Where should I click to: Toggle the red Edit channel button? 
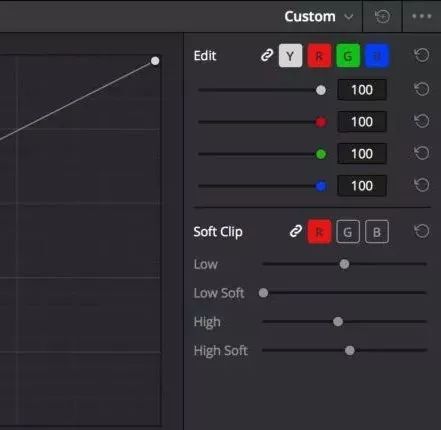coord(319,55)
